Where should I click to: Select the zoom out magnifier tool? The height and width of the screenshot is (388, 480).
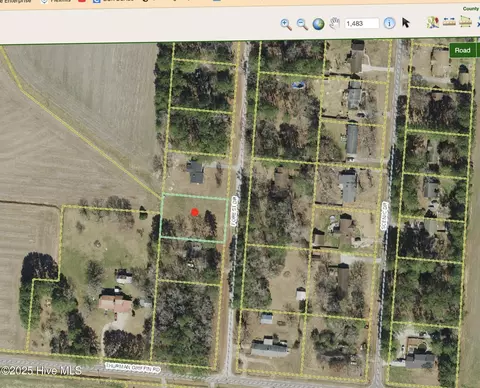point(302,24)
